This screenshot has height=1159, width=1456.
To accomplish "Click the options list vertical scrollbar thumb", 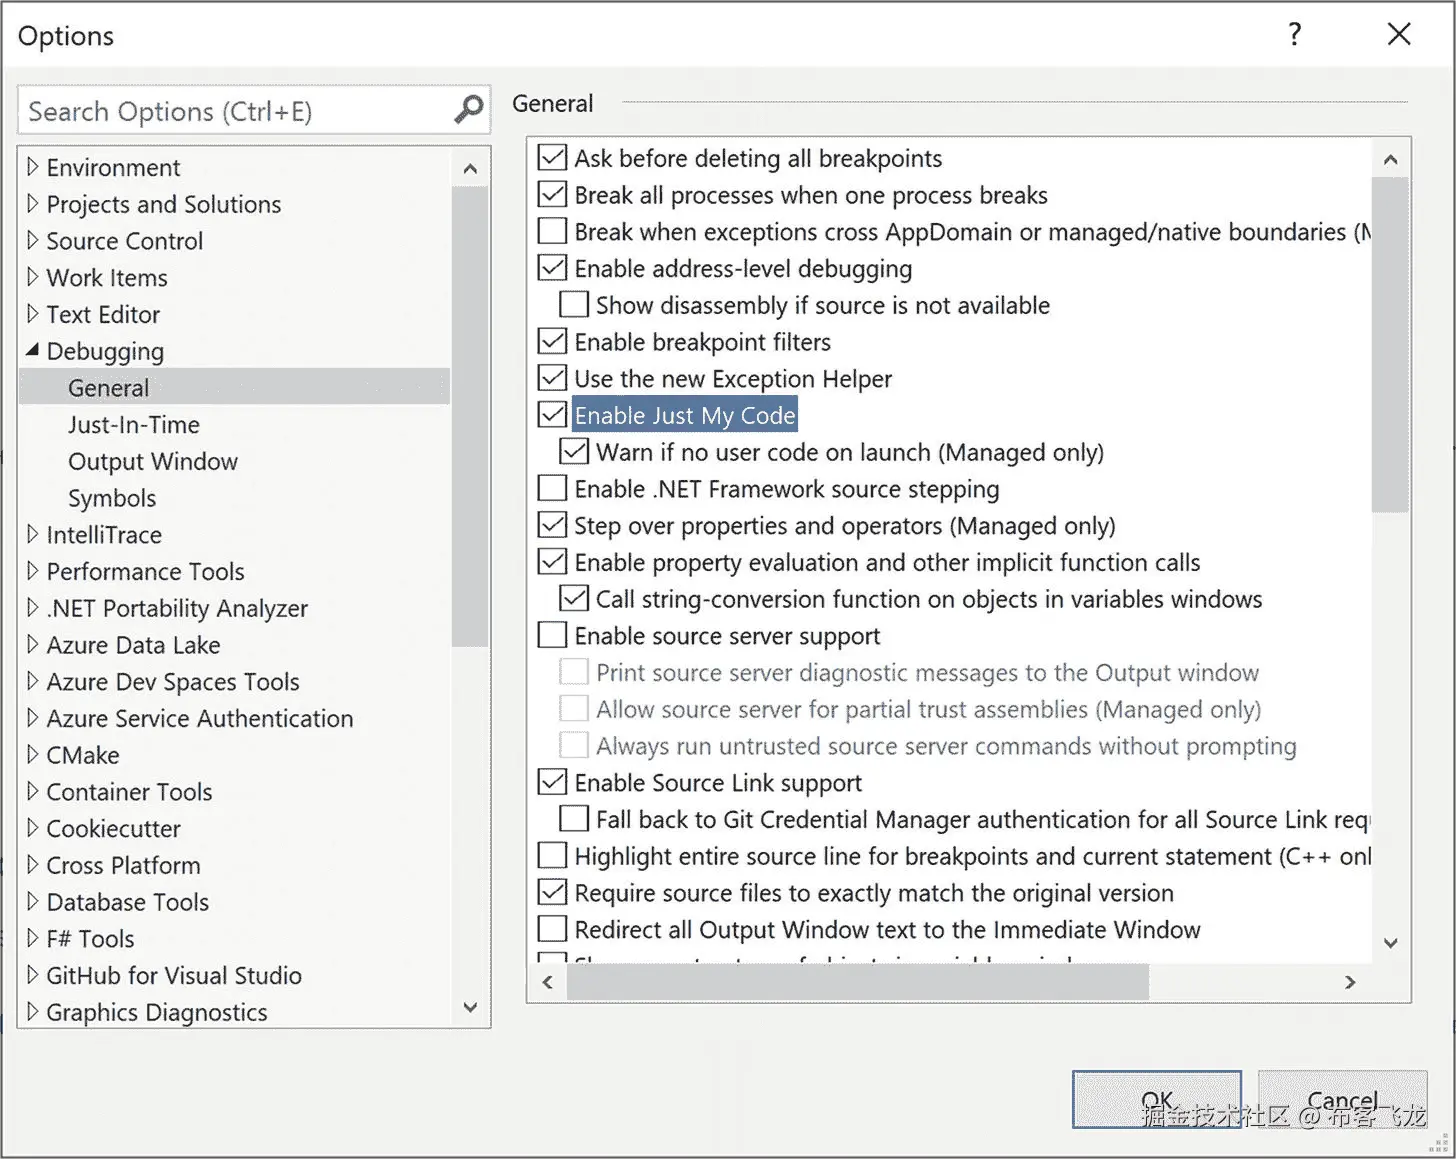I will tap(1390, 345).
